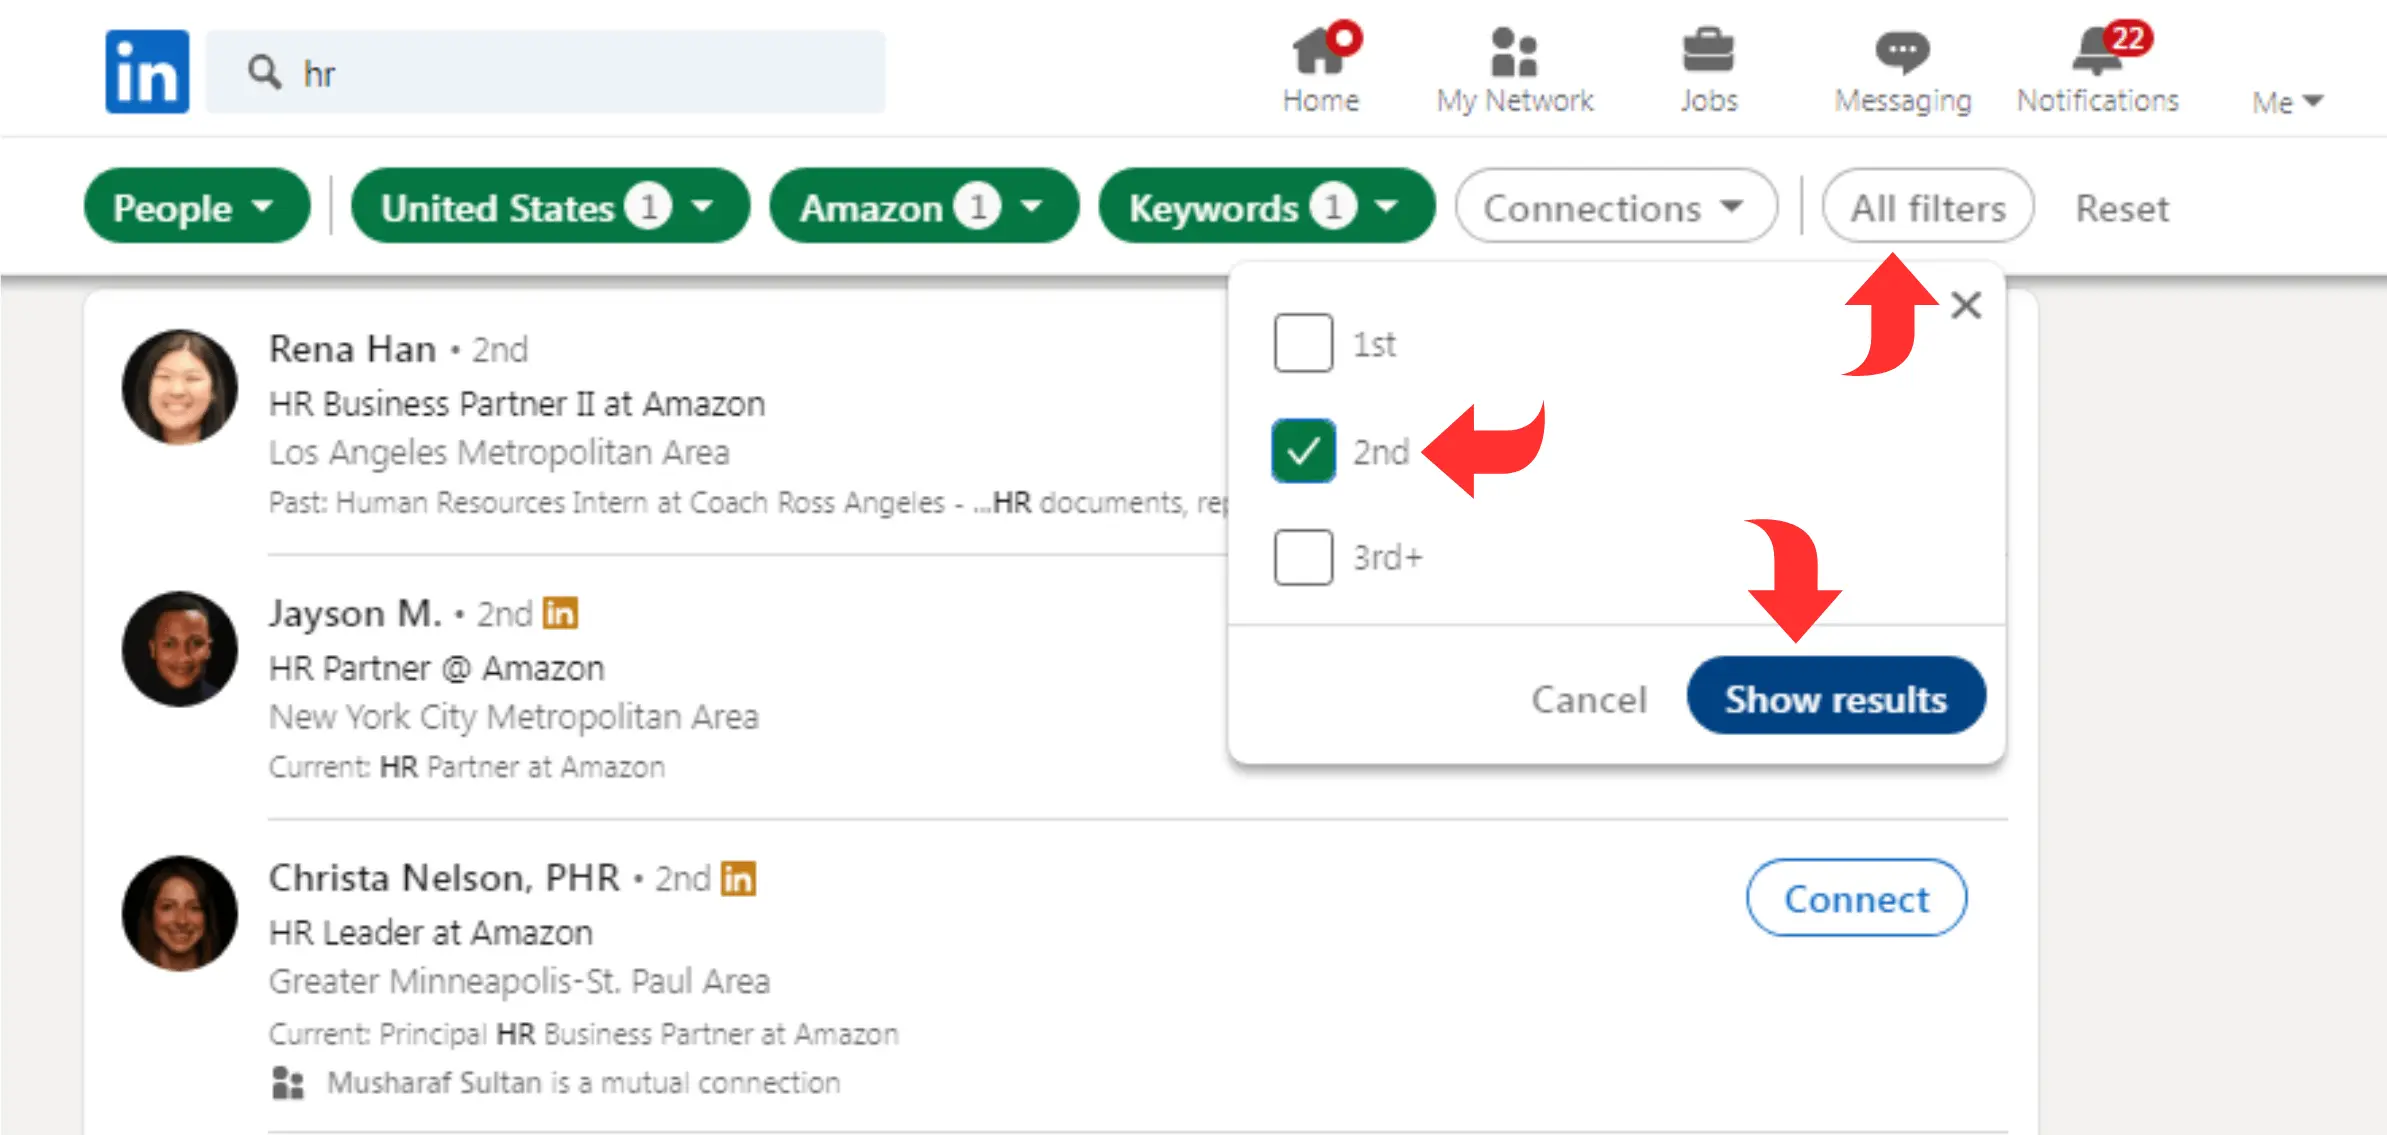Click the Messaging label
The image size is (2387, 1135).
point(1902,102)
